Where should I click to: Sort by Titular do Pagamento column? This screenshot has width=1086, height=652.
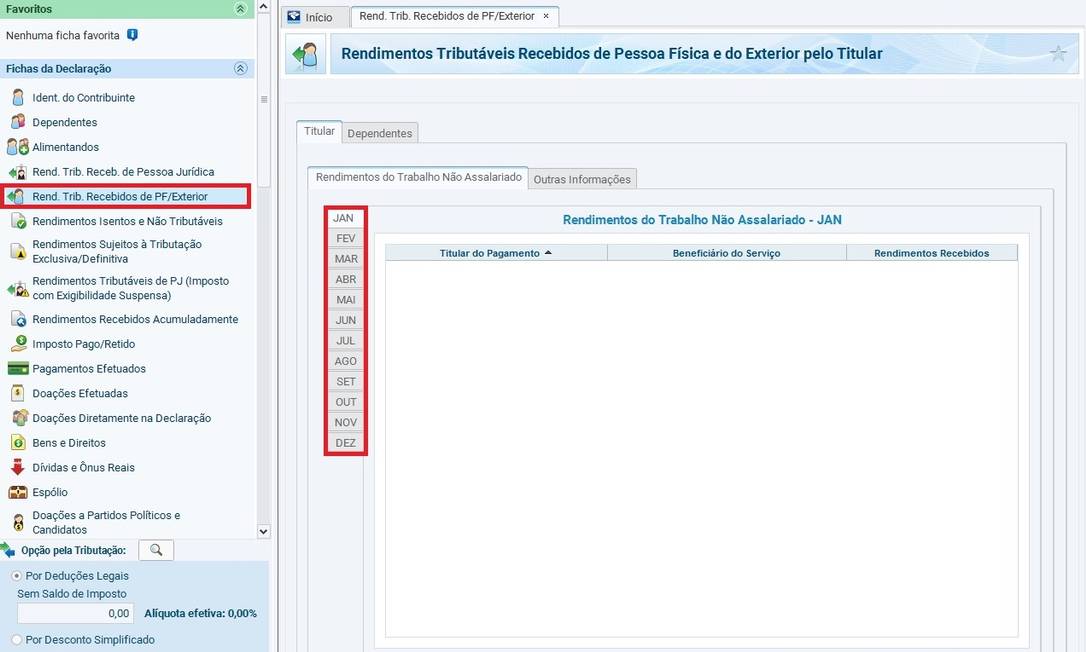coord(495,253)
